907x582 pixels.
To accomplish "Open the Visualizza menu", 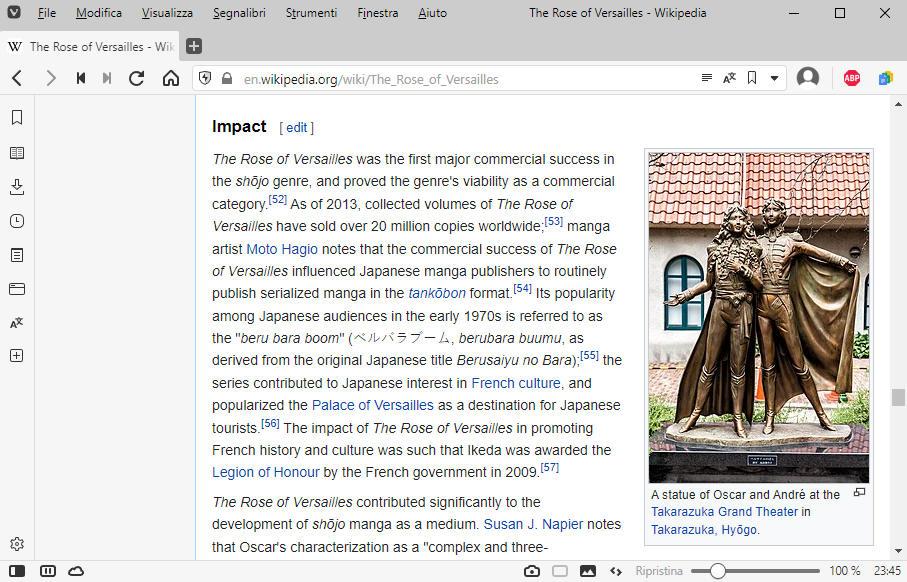I will pos(167,13).
